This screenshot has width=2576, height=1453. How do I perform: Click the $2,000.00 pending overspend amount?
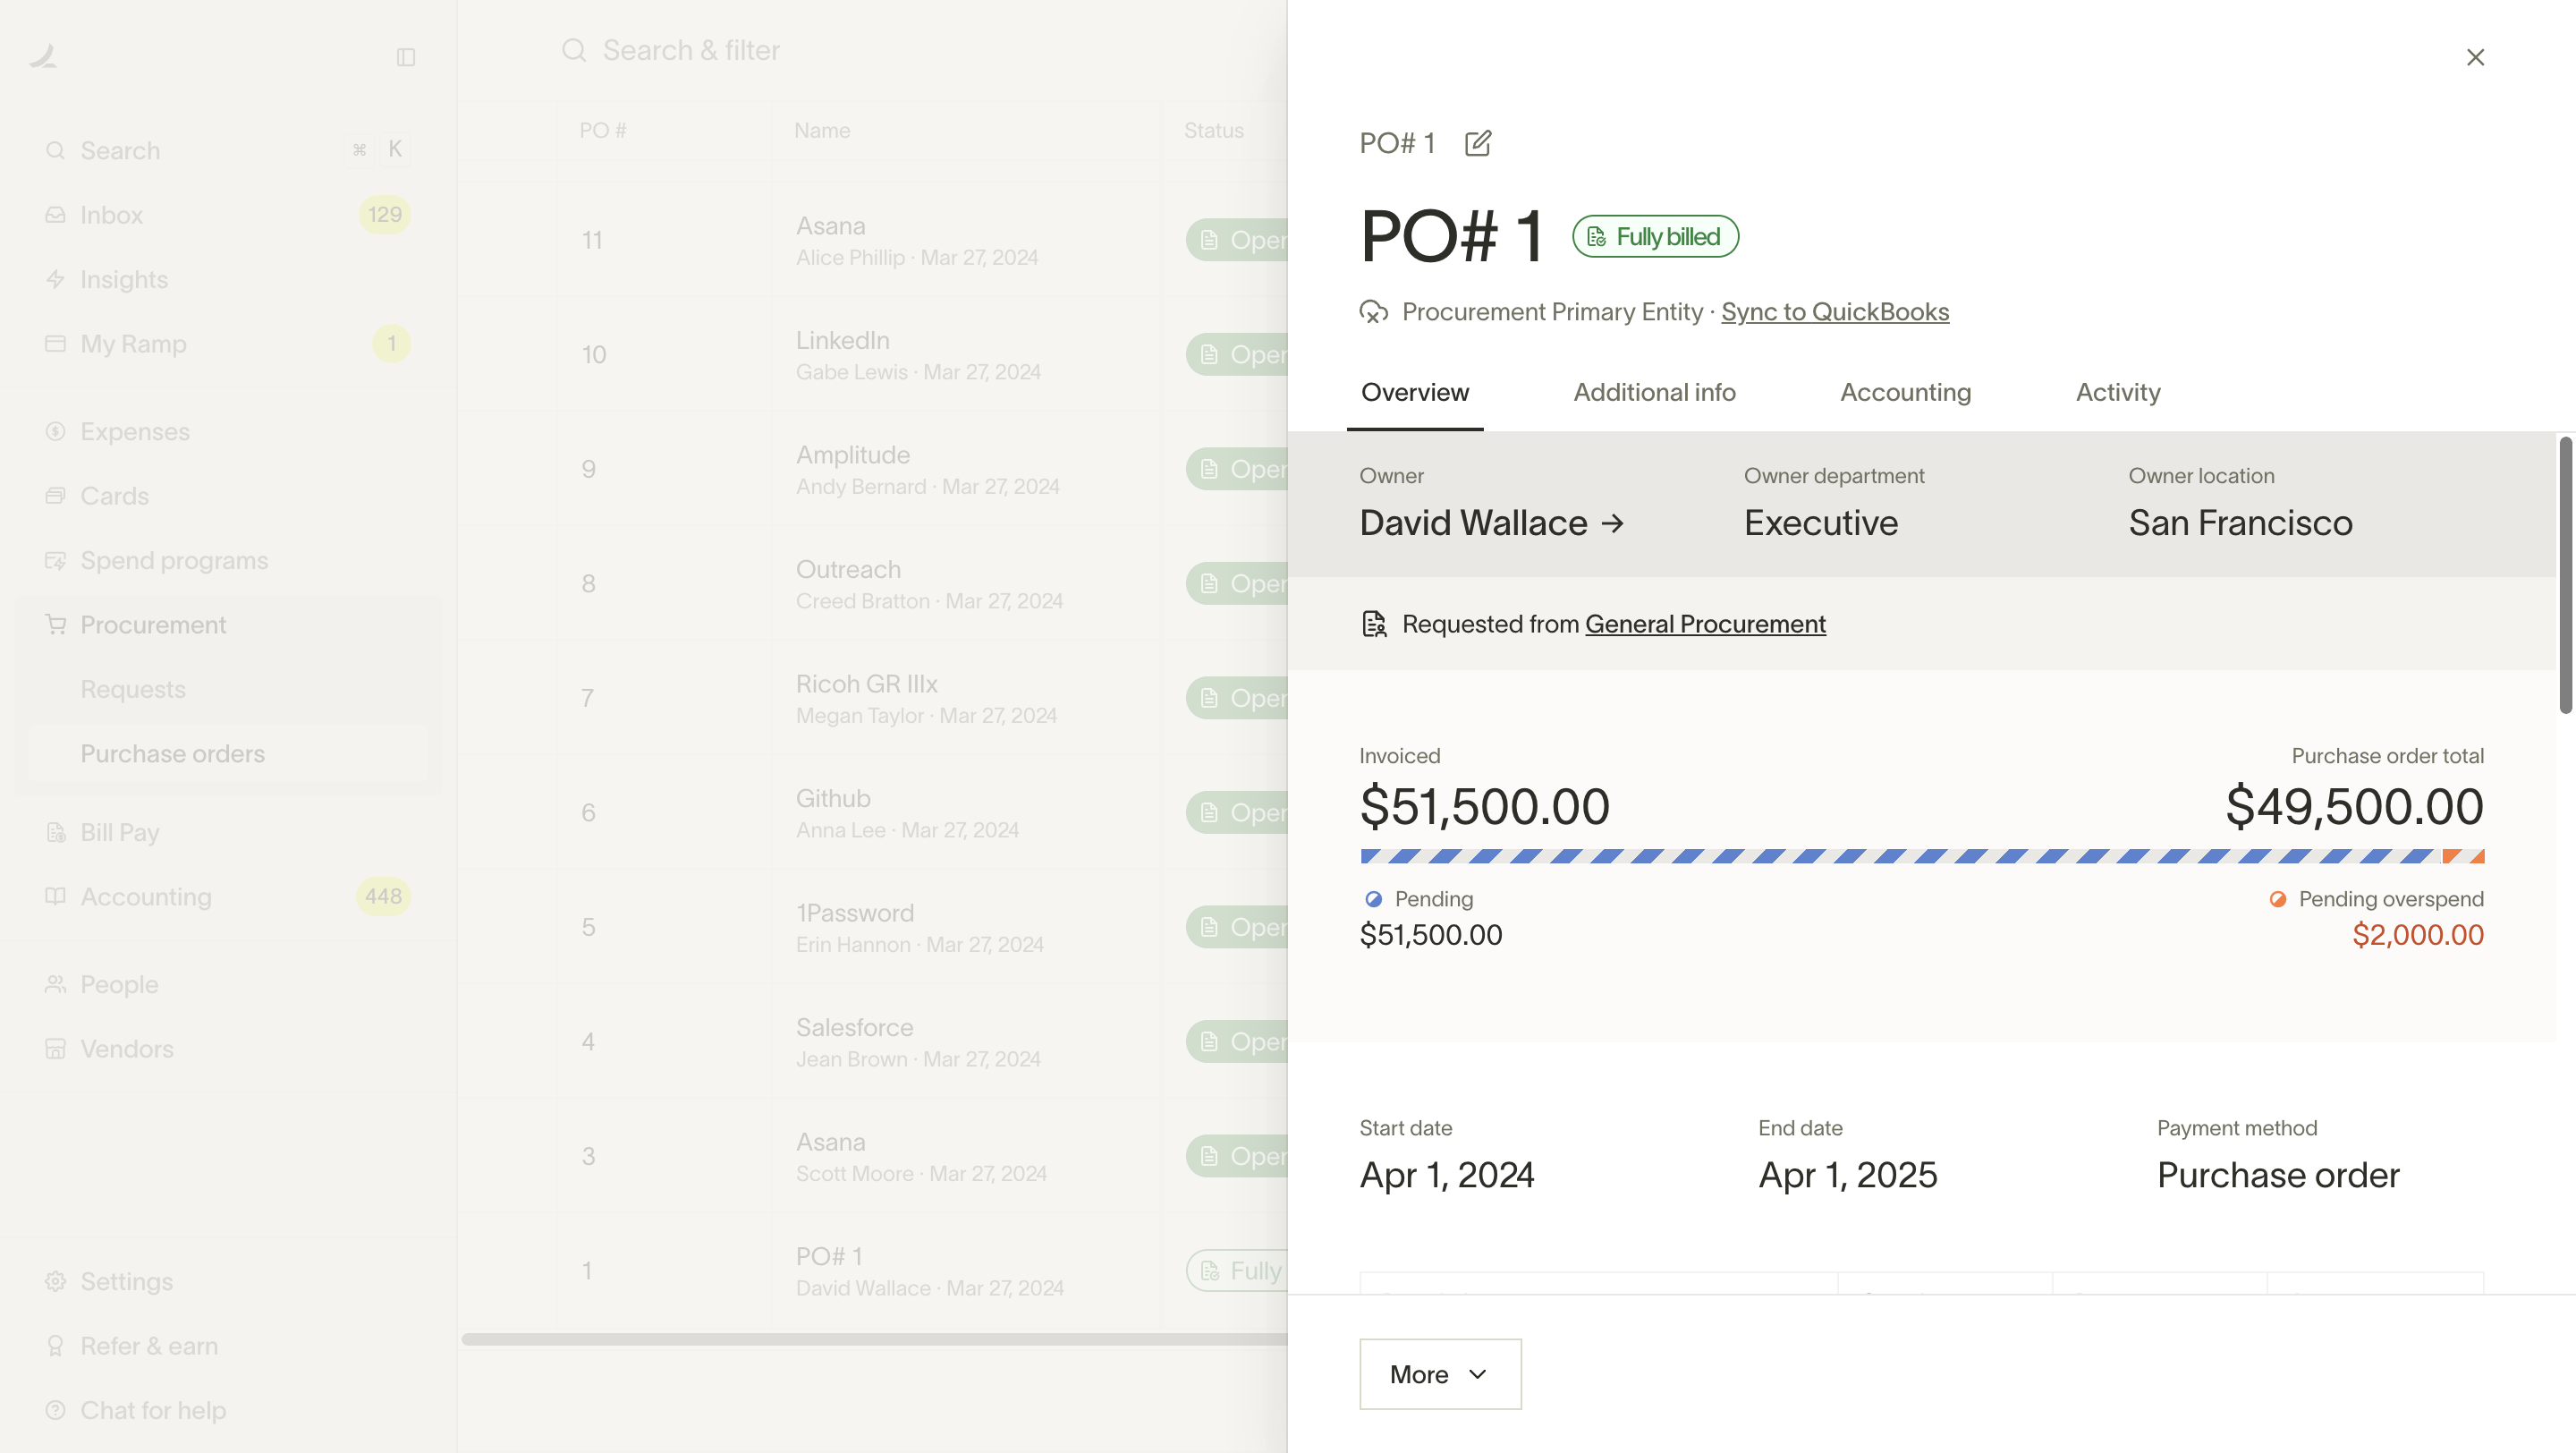[2418, 935]
